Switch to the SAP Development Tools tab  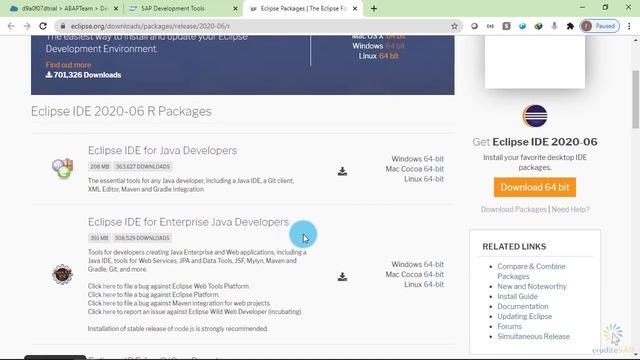click(173, 8)
